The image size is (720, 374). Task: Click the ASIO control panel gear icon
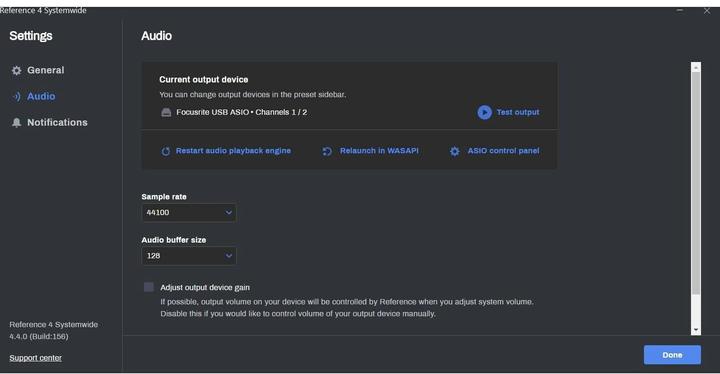[455, 151]
